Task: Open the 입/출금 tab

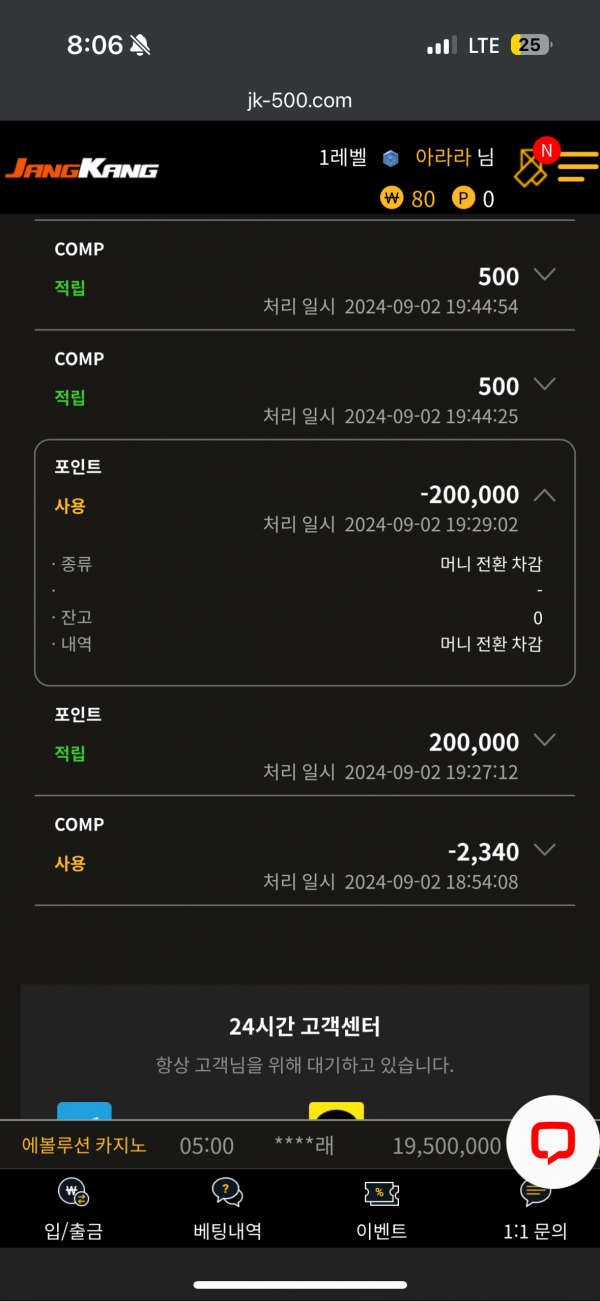Action: (74, 1209)
